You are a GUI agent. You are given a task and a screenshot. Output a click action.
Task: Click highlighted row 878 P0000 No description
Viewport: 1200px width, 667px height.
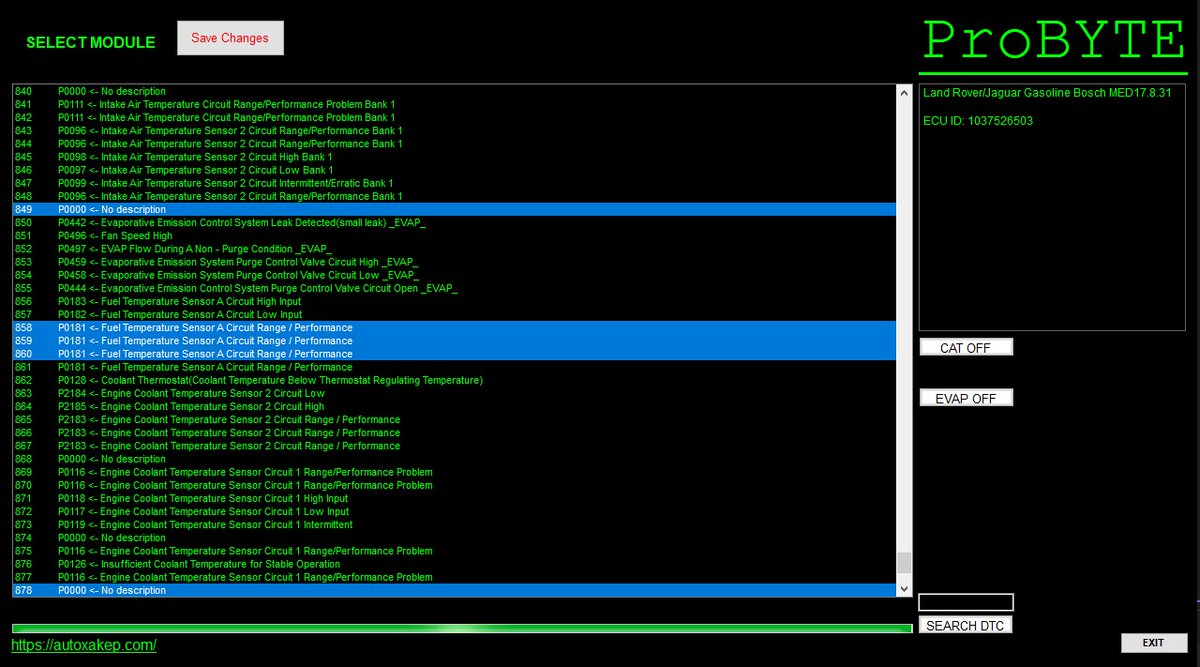[x=454, y=590]
